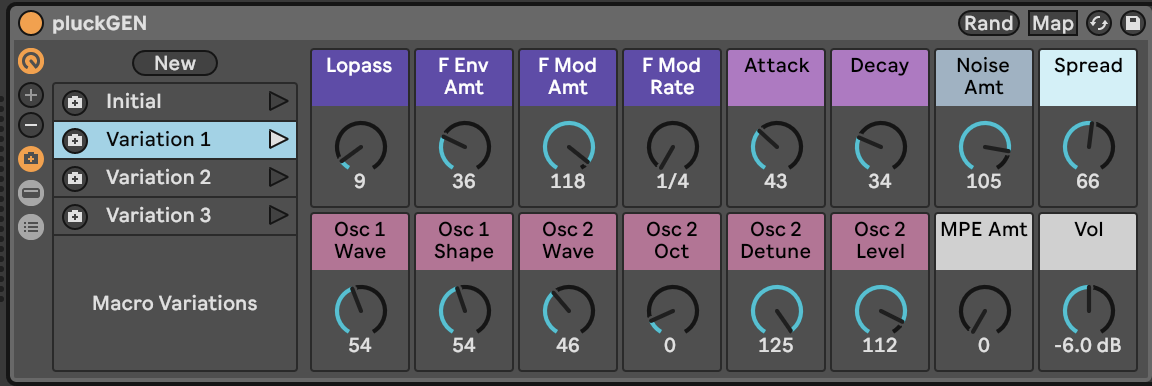The height and width of the screenshot is (386, 1152).
Task: Click the Noise Amt title
Action: pyautogui.click(x=984, y=76)
